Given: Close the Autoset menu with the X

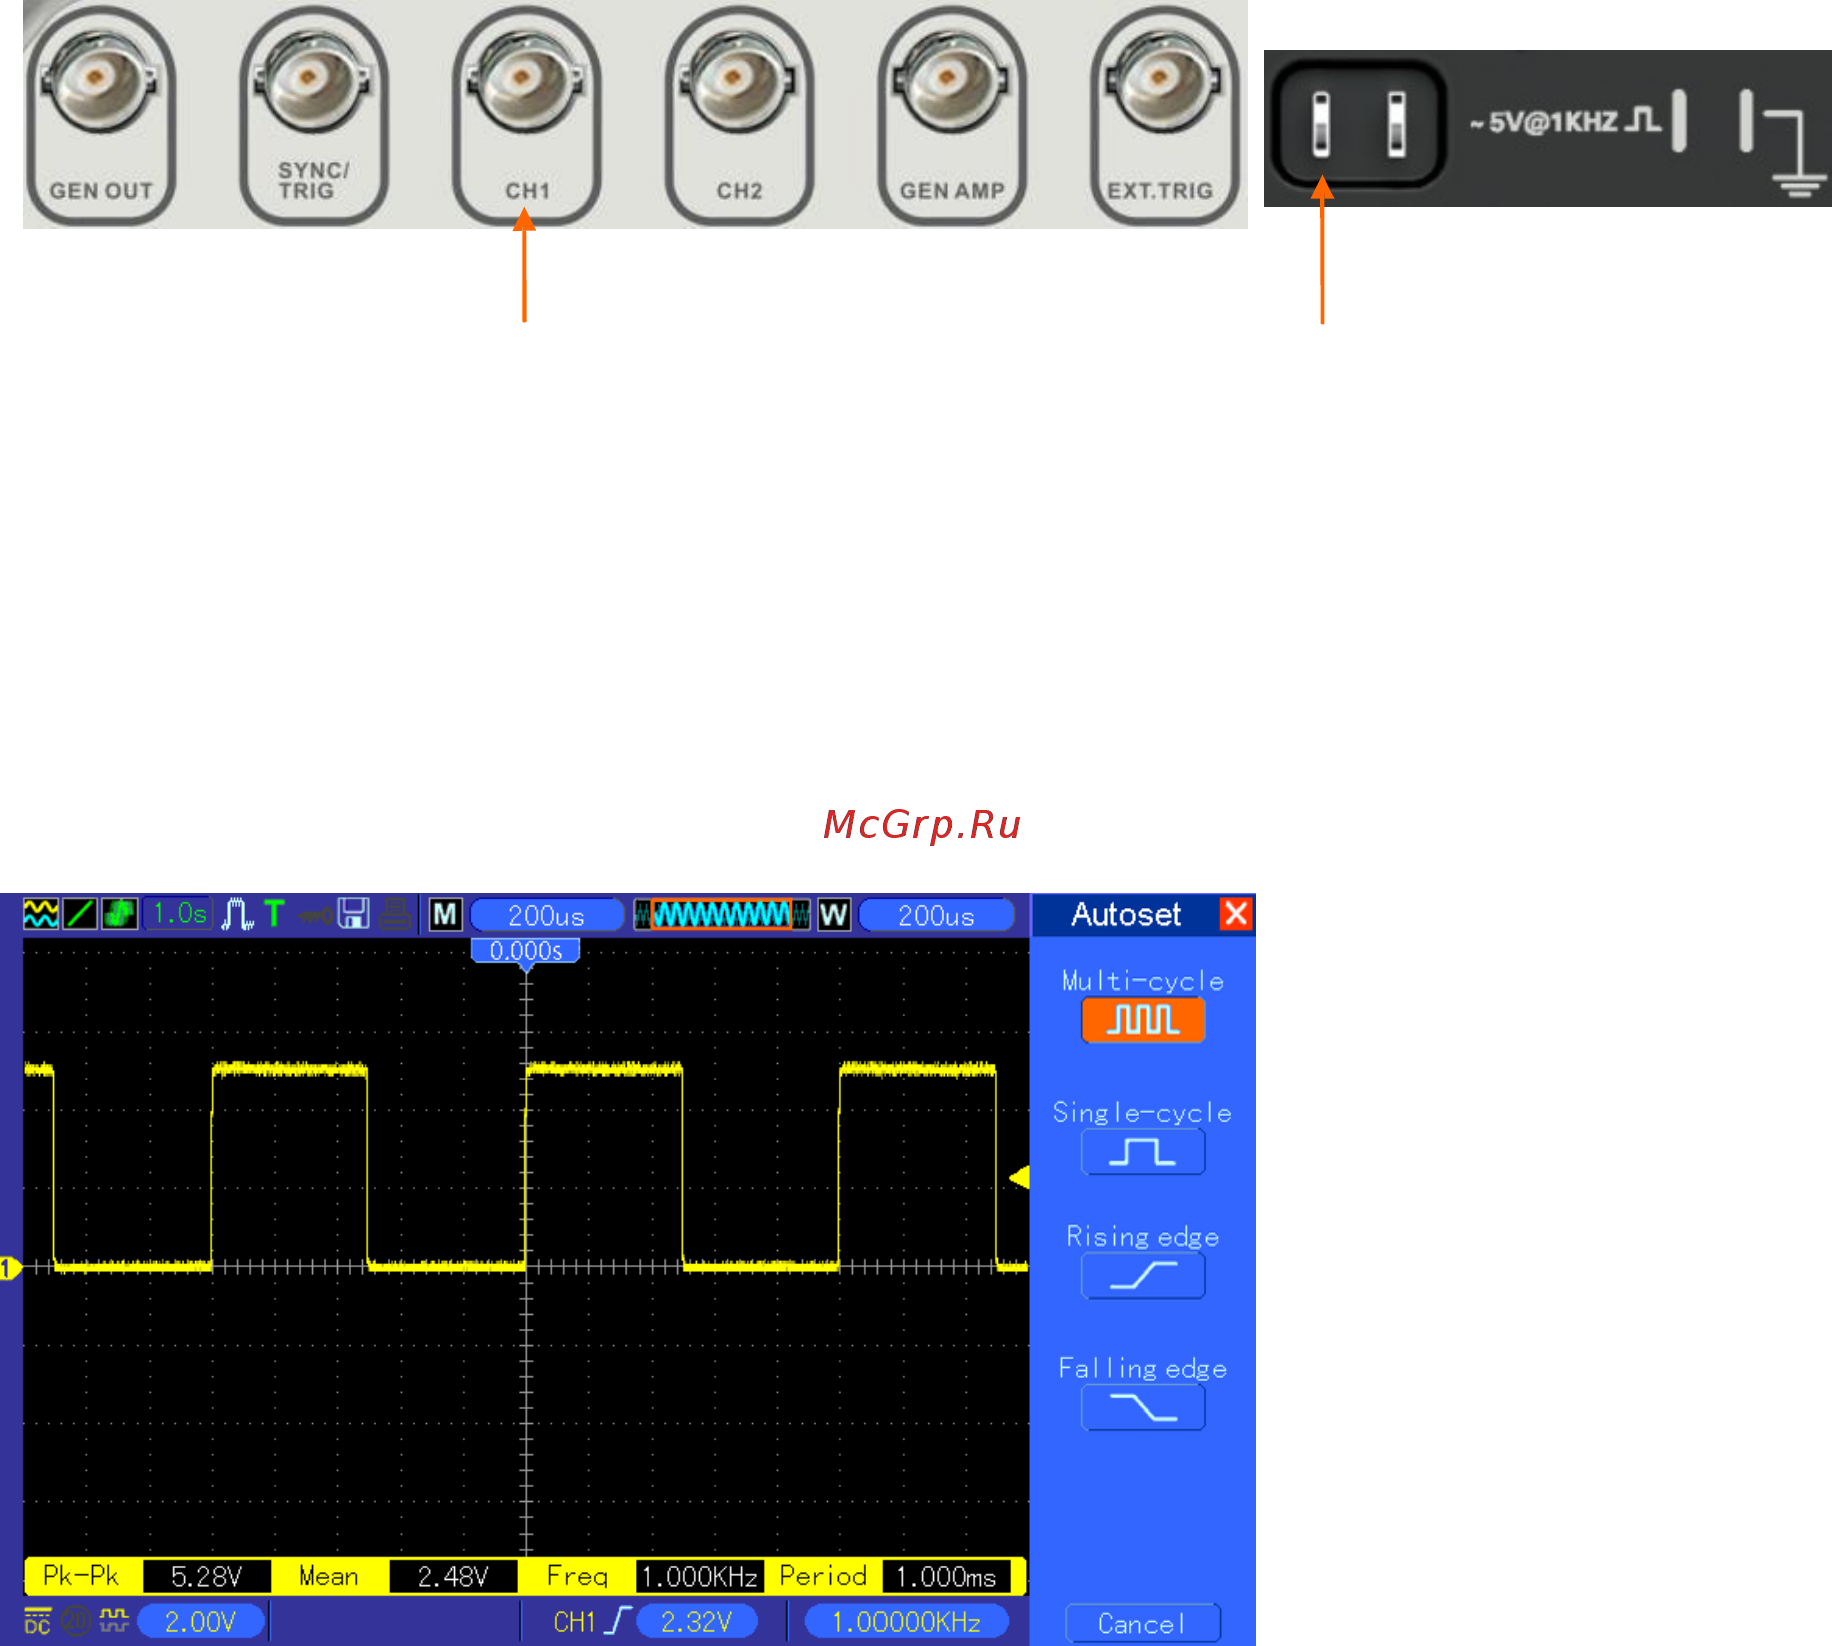Looking at the screenshot, I should pyautogui.click(x=1236, y=913).
